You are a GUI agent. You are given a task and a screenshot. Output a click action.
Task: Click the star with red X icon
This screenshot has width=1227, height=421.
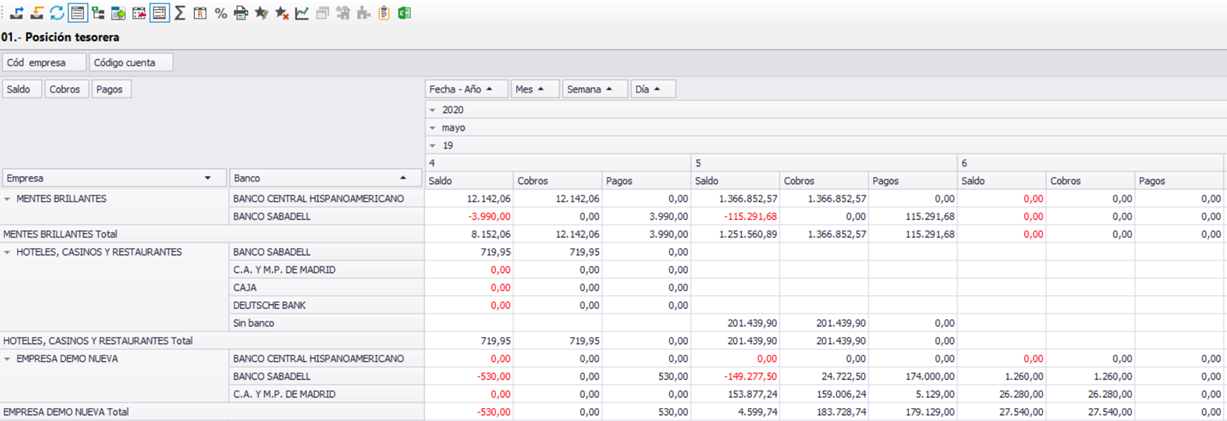coord(282,13)
